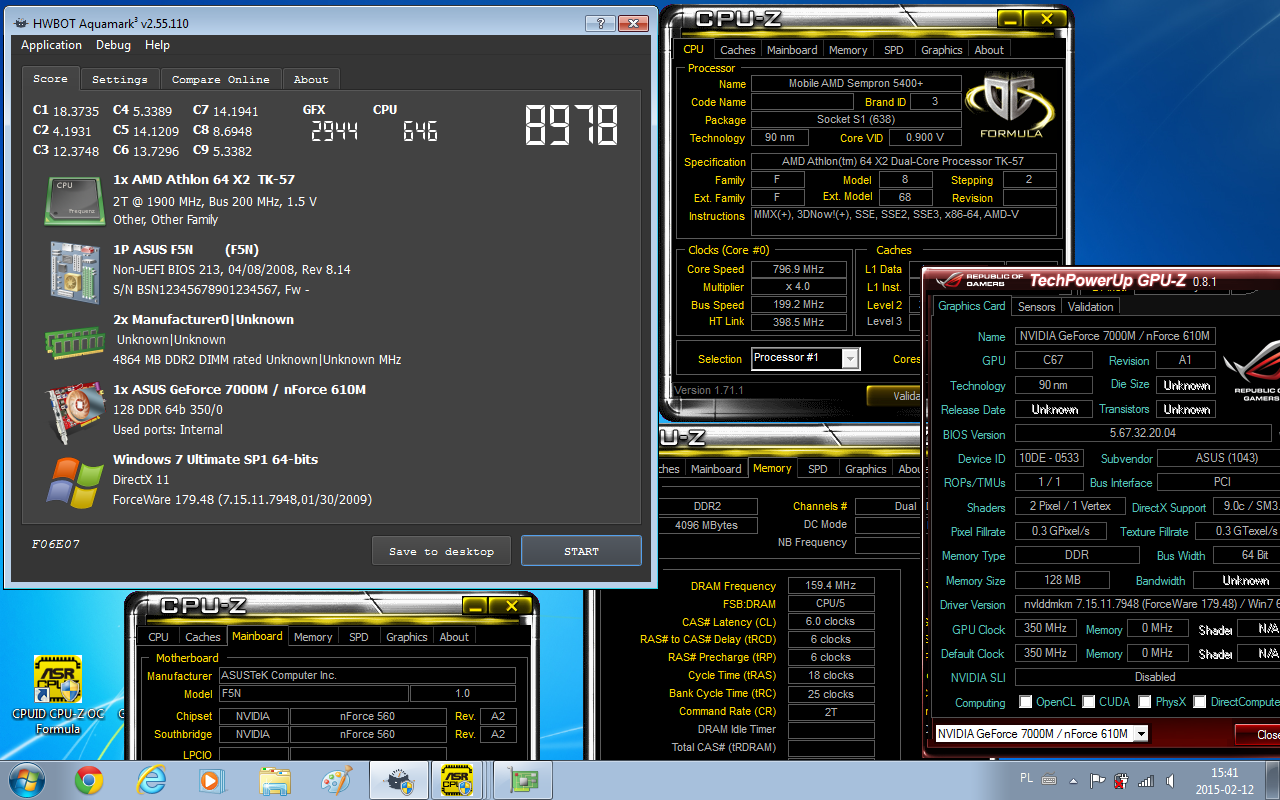Open the Application menu in Aquamark
1280x800 pixels.
coord(52,45)
